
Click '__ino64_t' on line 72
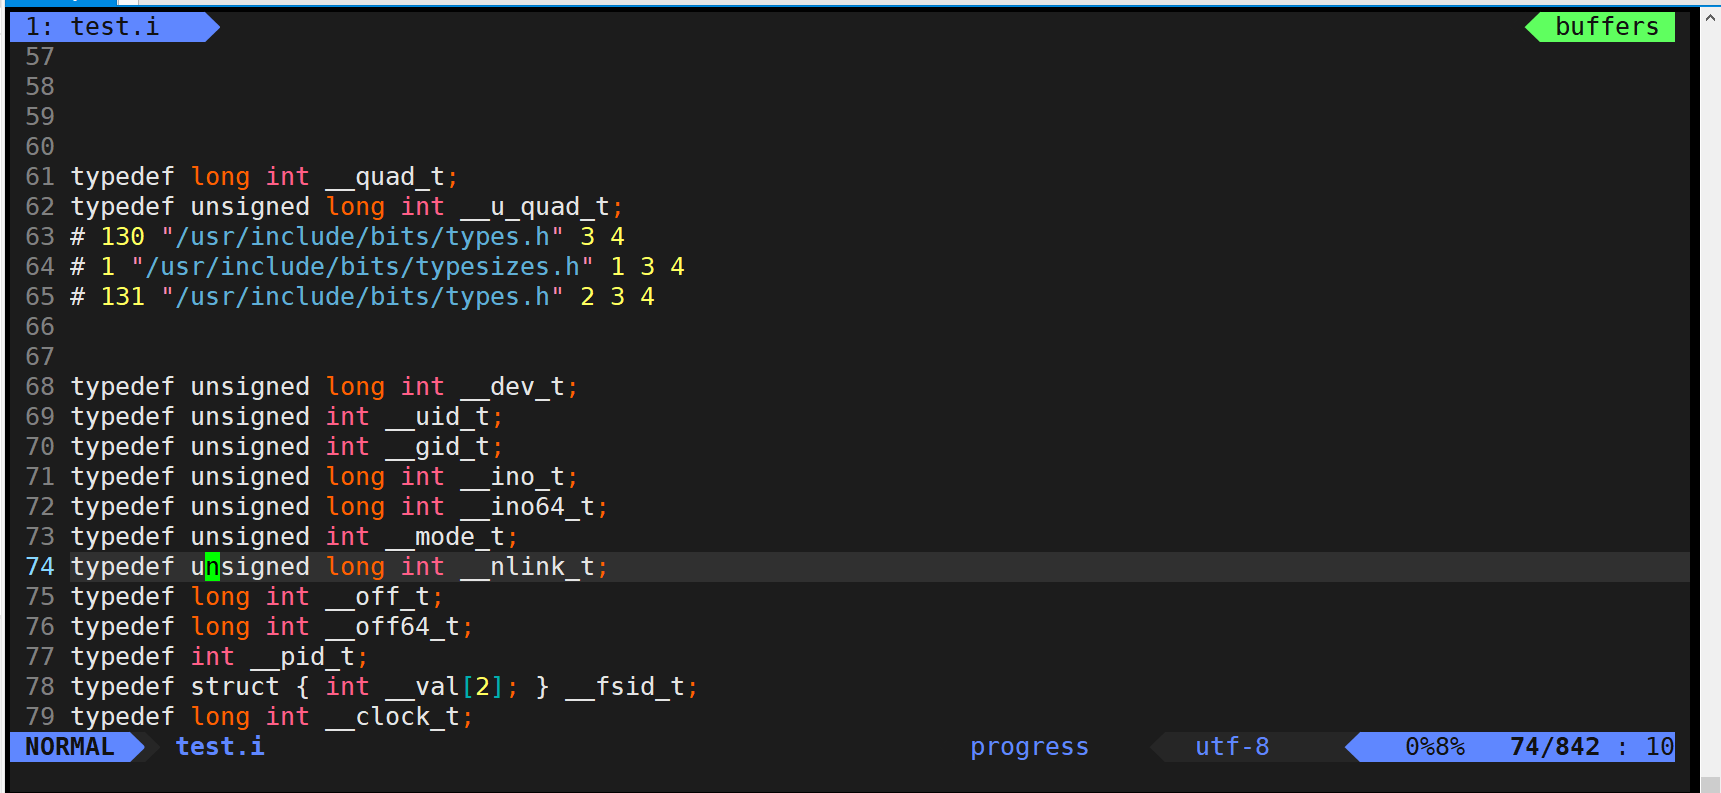(527, 507)
